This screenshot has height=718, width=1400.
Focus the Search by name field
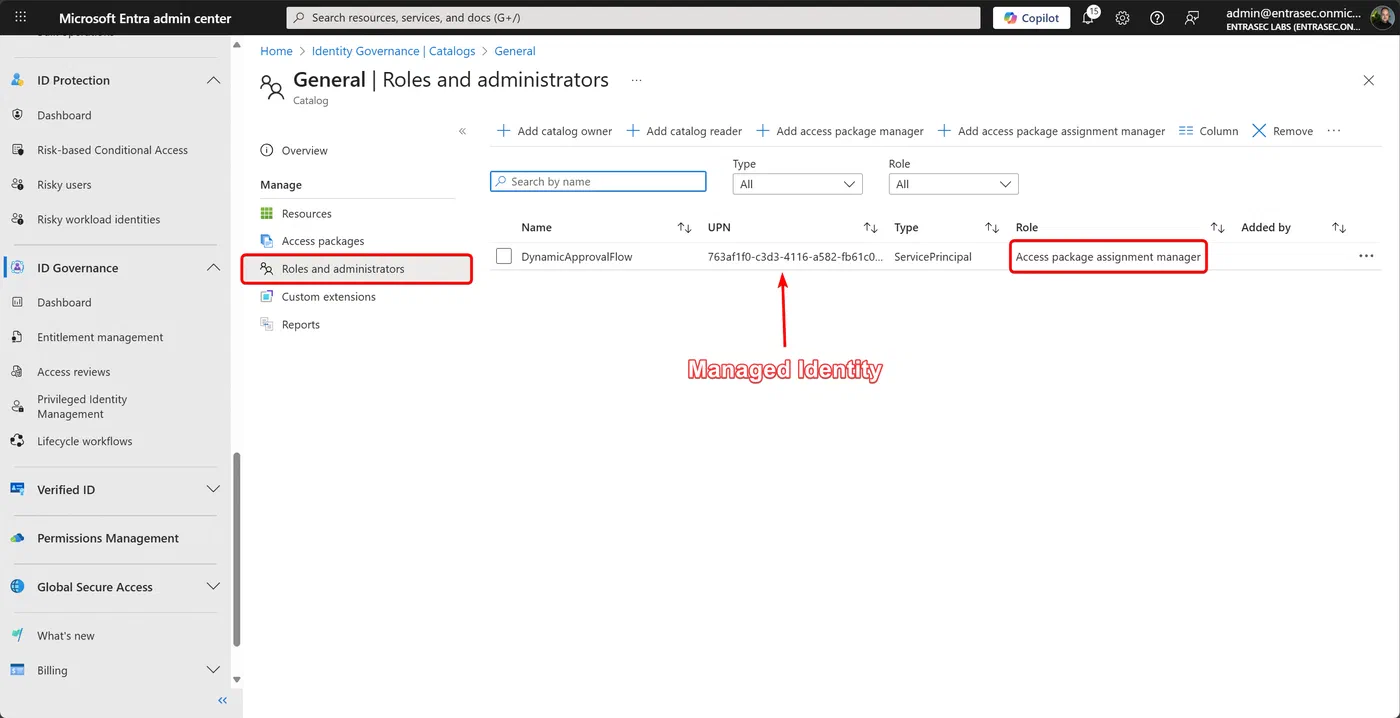pos(598,182)
